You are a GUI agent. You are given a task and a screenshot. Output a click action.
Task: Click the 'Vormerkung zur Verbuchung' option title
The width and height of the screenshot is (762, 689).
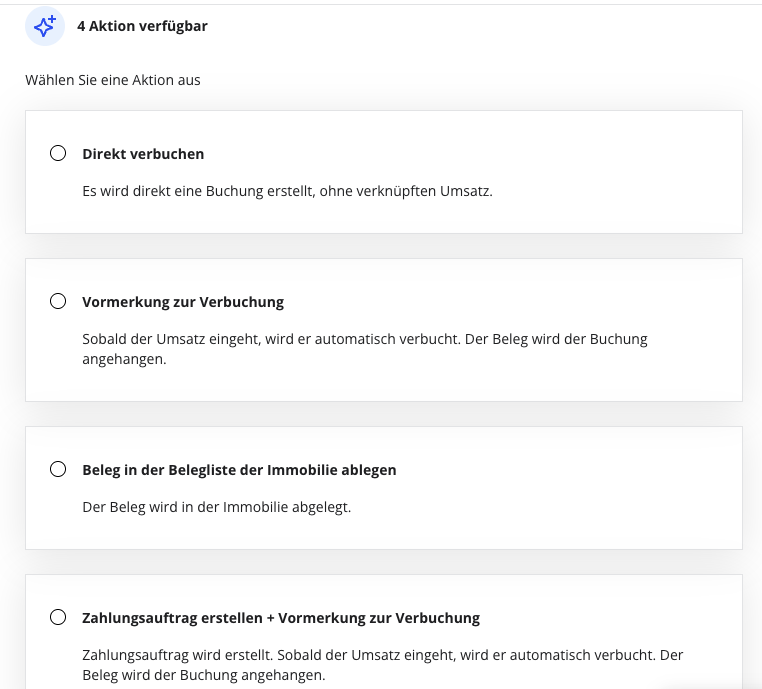pyautogui.click(x=183, y=302)
